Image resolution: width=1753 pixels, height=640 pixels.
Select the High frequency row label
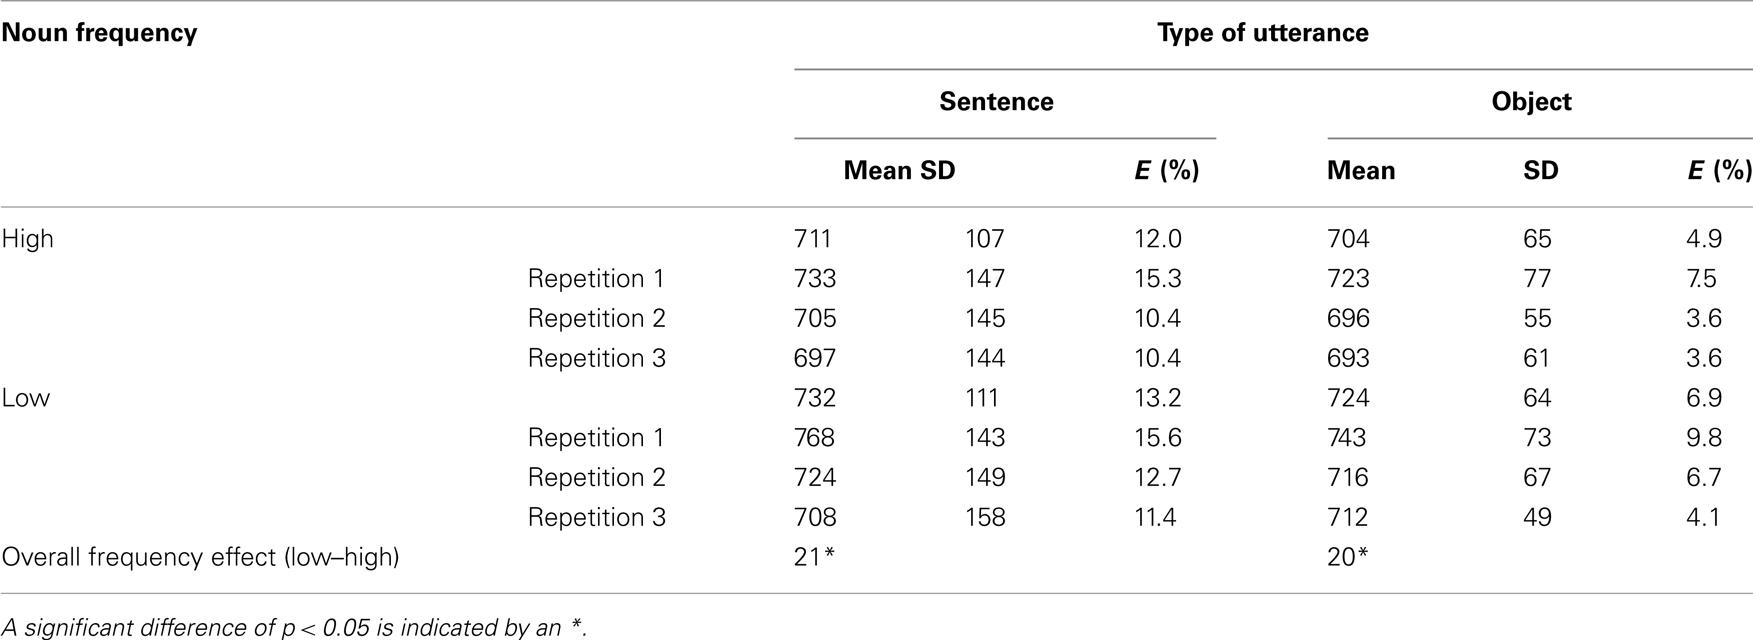pyautogui.click(x=28, y=239)
